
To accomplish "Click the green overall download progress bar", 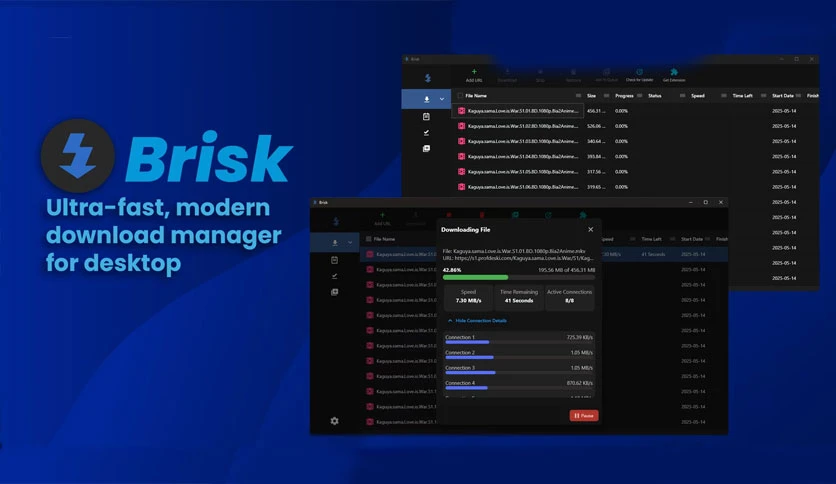I will [x=519, y=277].
